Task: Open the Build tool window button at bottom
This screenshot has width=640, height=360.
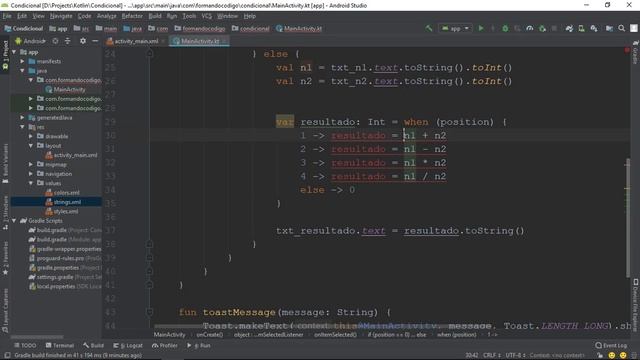Action: 93,346
